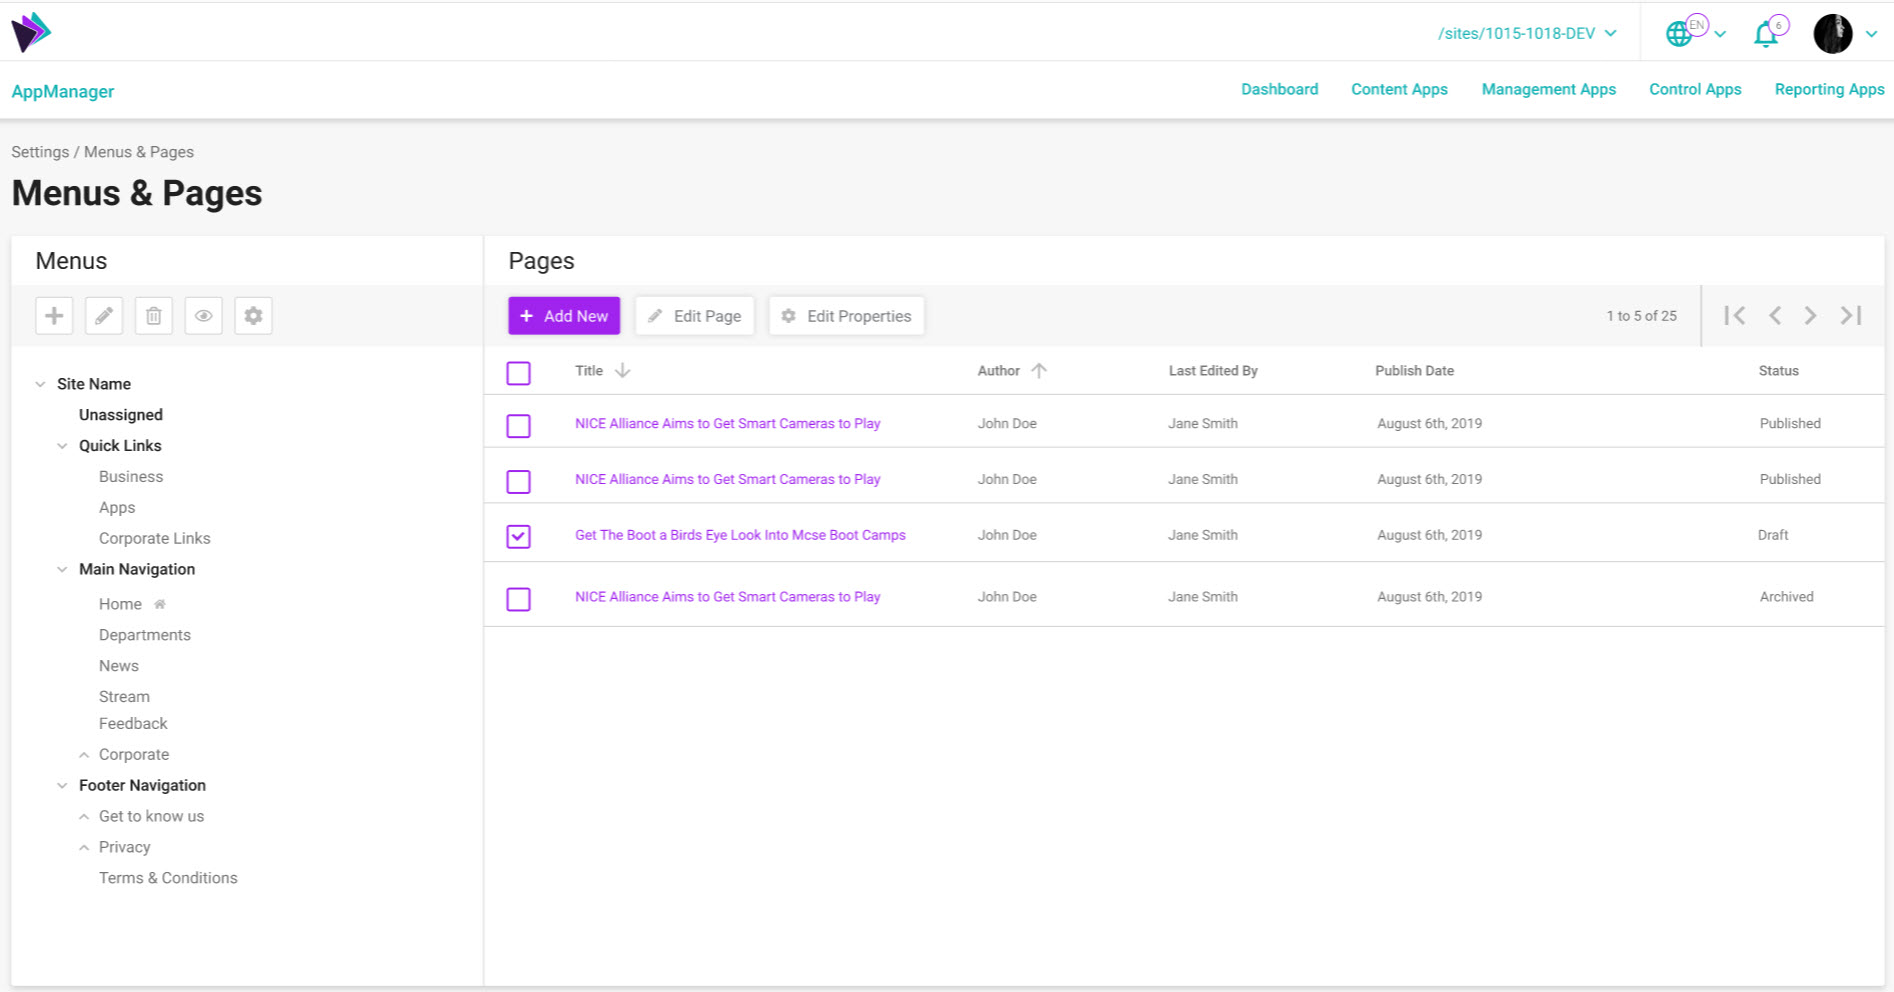Toggle the chevron beside Privacy
1894x992 pixels.
84,848
